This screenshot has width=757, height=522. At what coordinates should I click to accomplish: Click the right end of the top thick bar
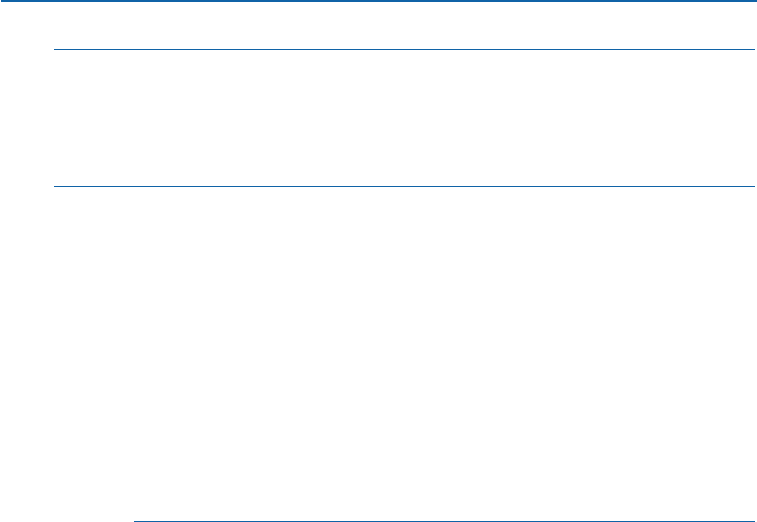tap(752, 1)
